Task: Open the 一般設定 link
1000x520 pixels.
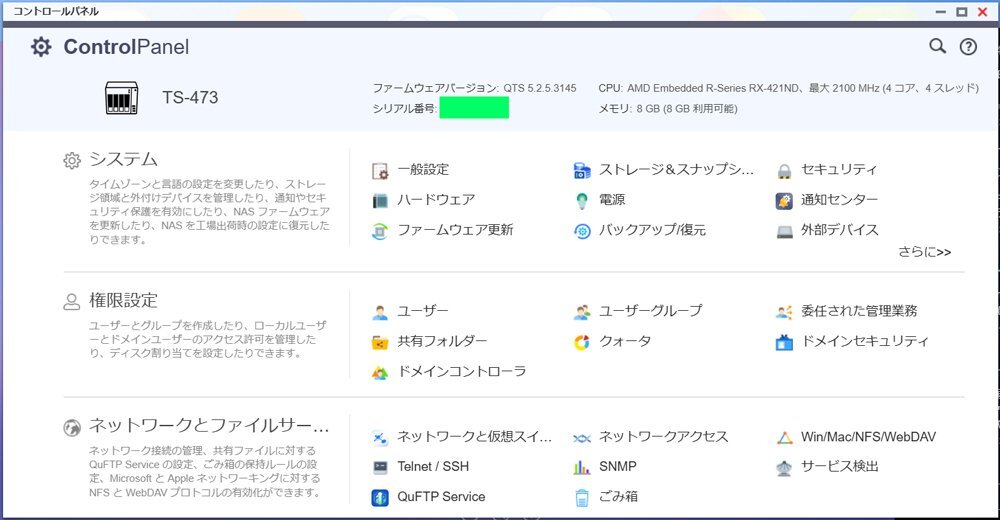Action: click(423, 170)
